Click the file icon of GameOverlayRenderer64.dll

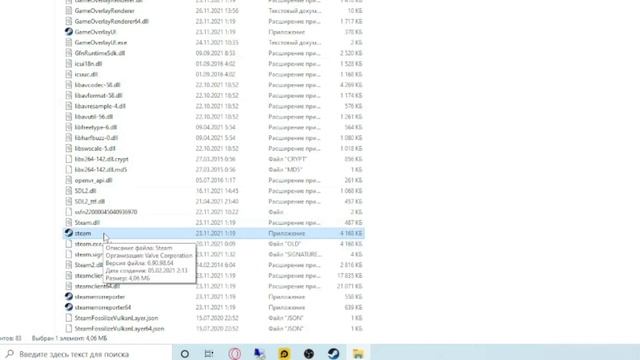coord(69,21)
